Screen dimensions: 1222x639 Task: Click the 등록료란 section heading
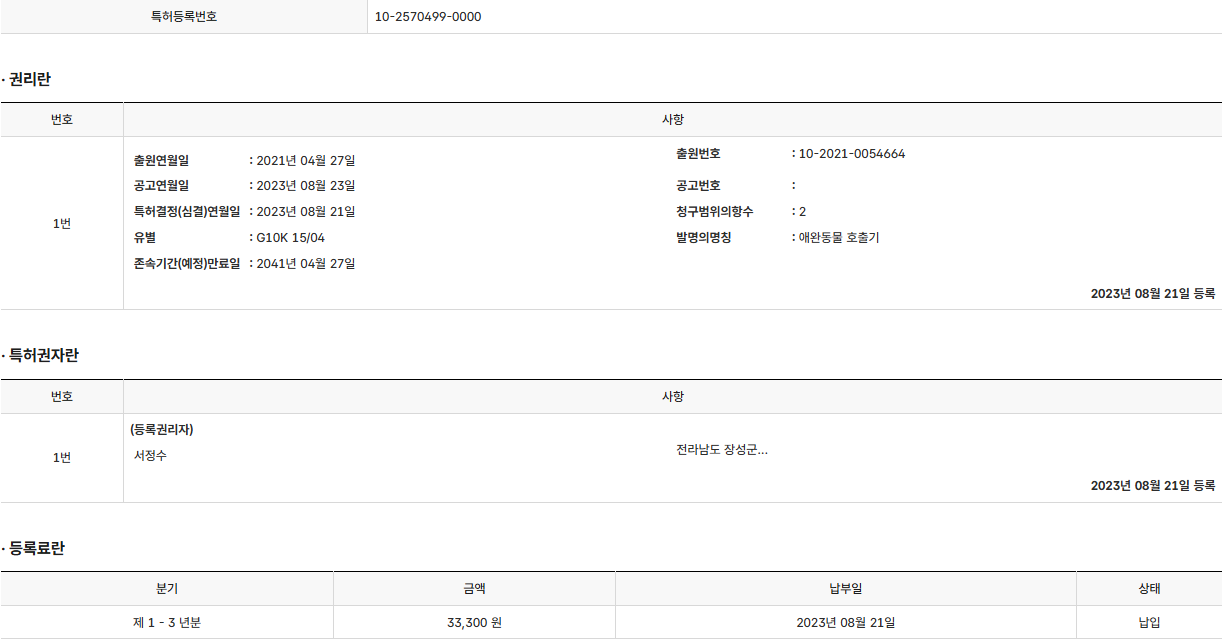click(x=36, y=549)
